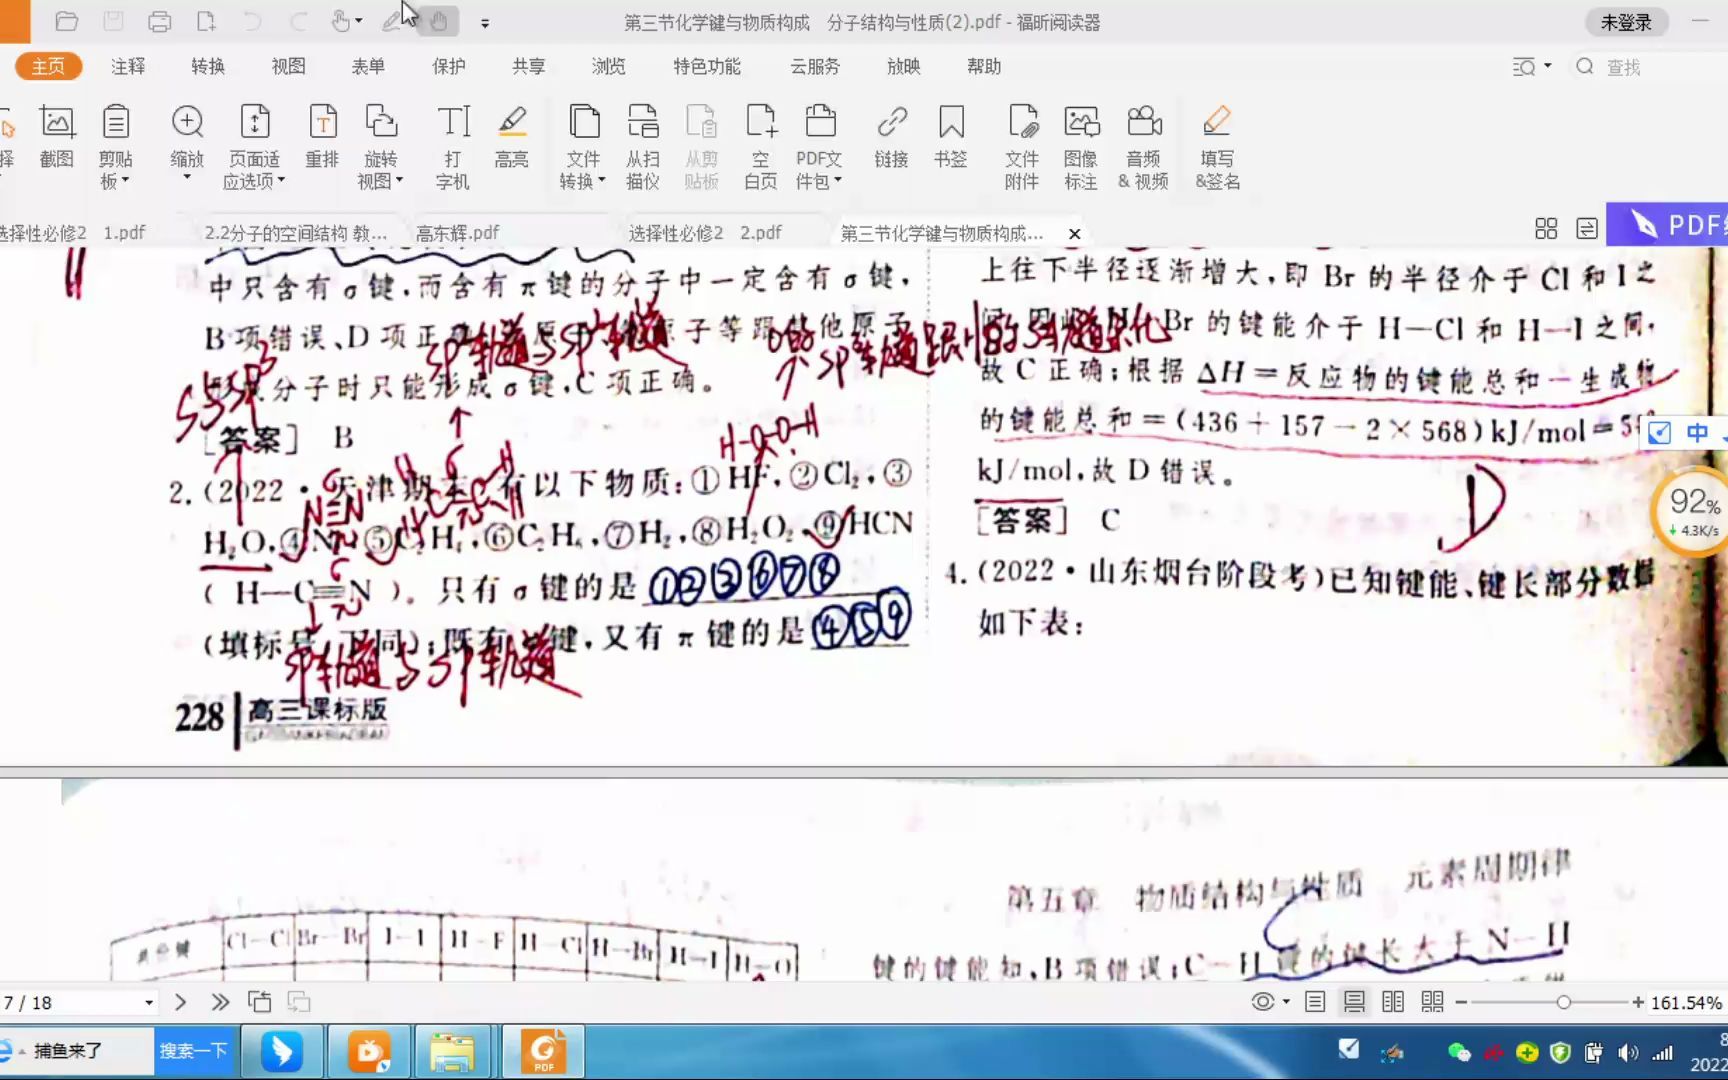Click the zoom level slider handle
1728x1080 pixels.
pyautogui.click(x=1564, y=1001)
